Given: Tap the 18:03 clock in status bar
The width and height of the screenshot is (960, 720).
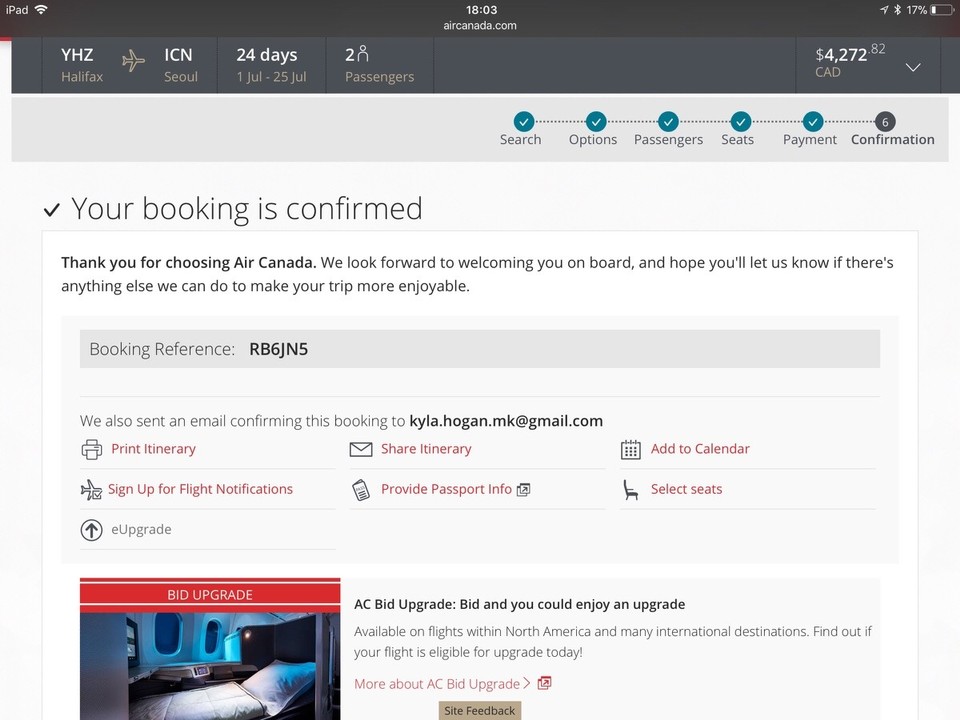Looking at the screenshot, I should click(x=481, y=10).
